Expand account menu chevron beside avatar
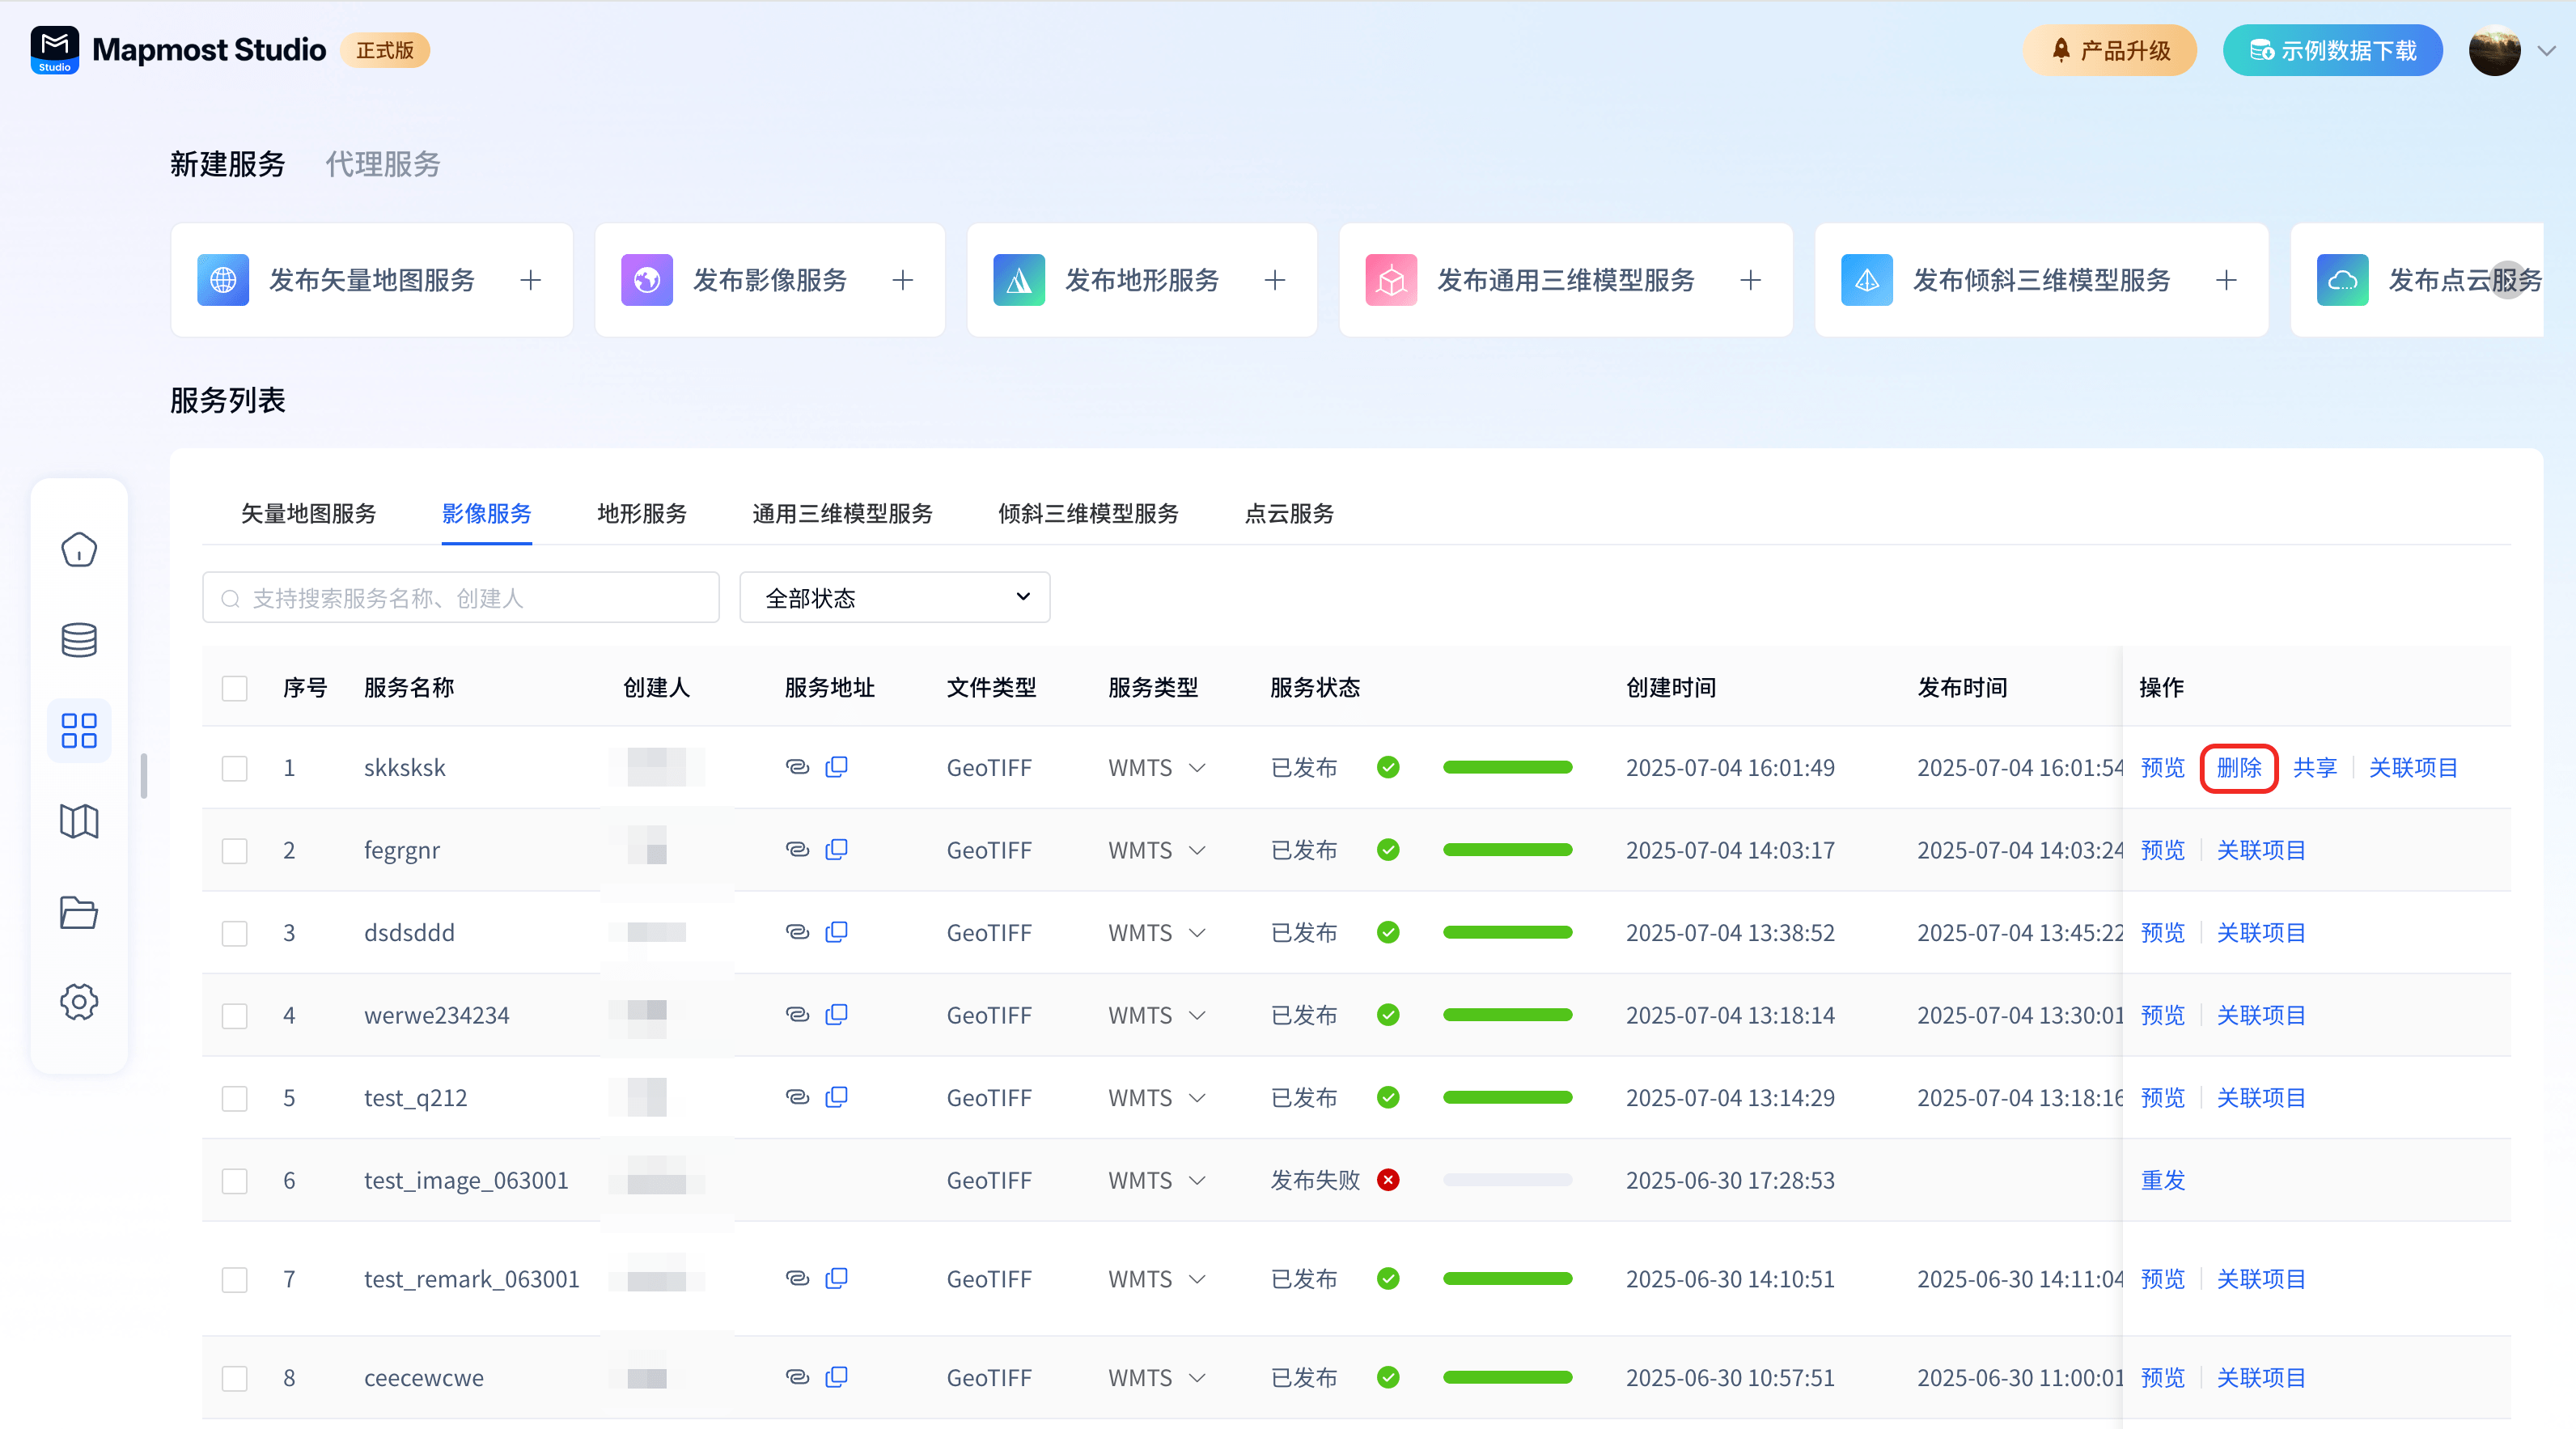This screenshot has height=1429, width=2576. (2547, 50)
